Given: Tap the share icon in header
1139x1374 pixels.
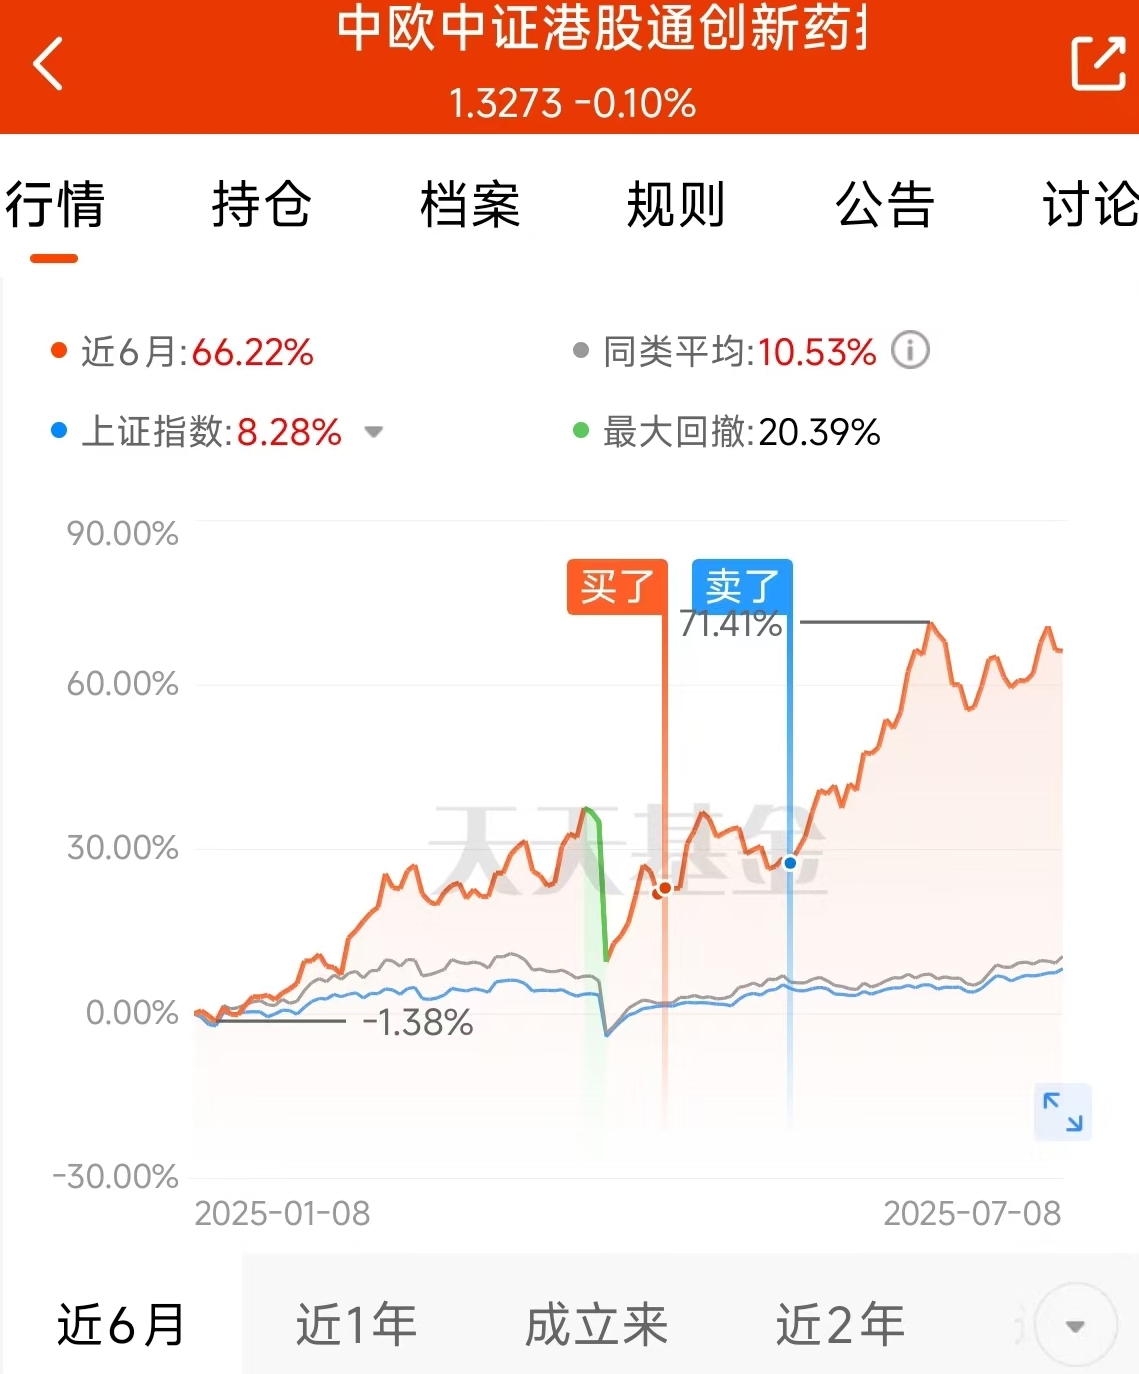Looking at the screenshot, I should (x=1098, y=63).
